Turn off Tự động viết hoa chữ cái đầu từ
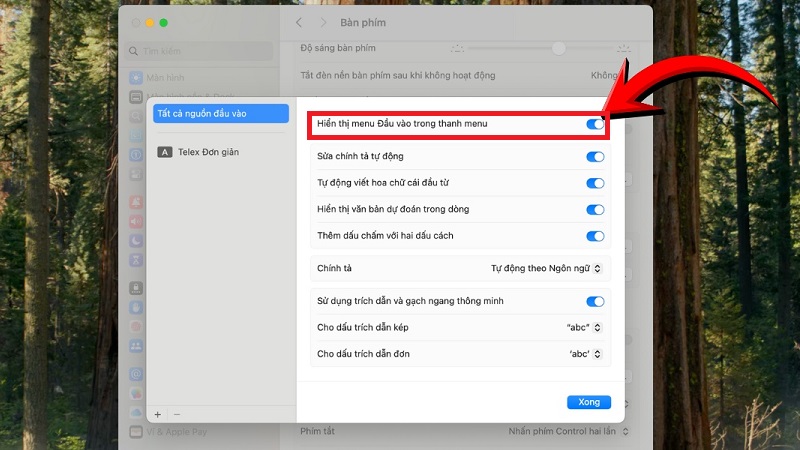Screen dimensions: 800x450 click(x=595, y=183)
